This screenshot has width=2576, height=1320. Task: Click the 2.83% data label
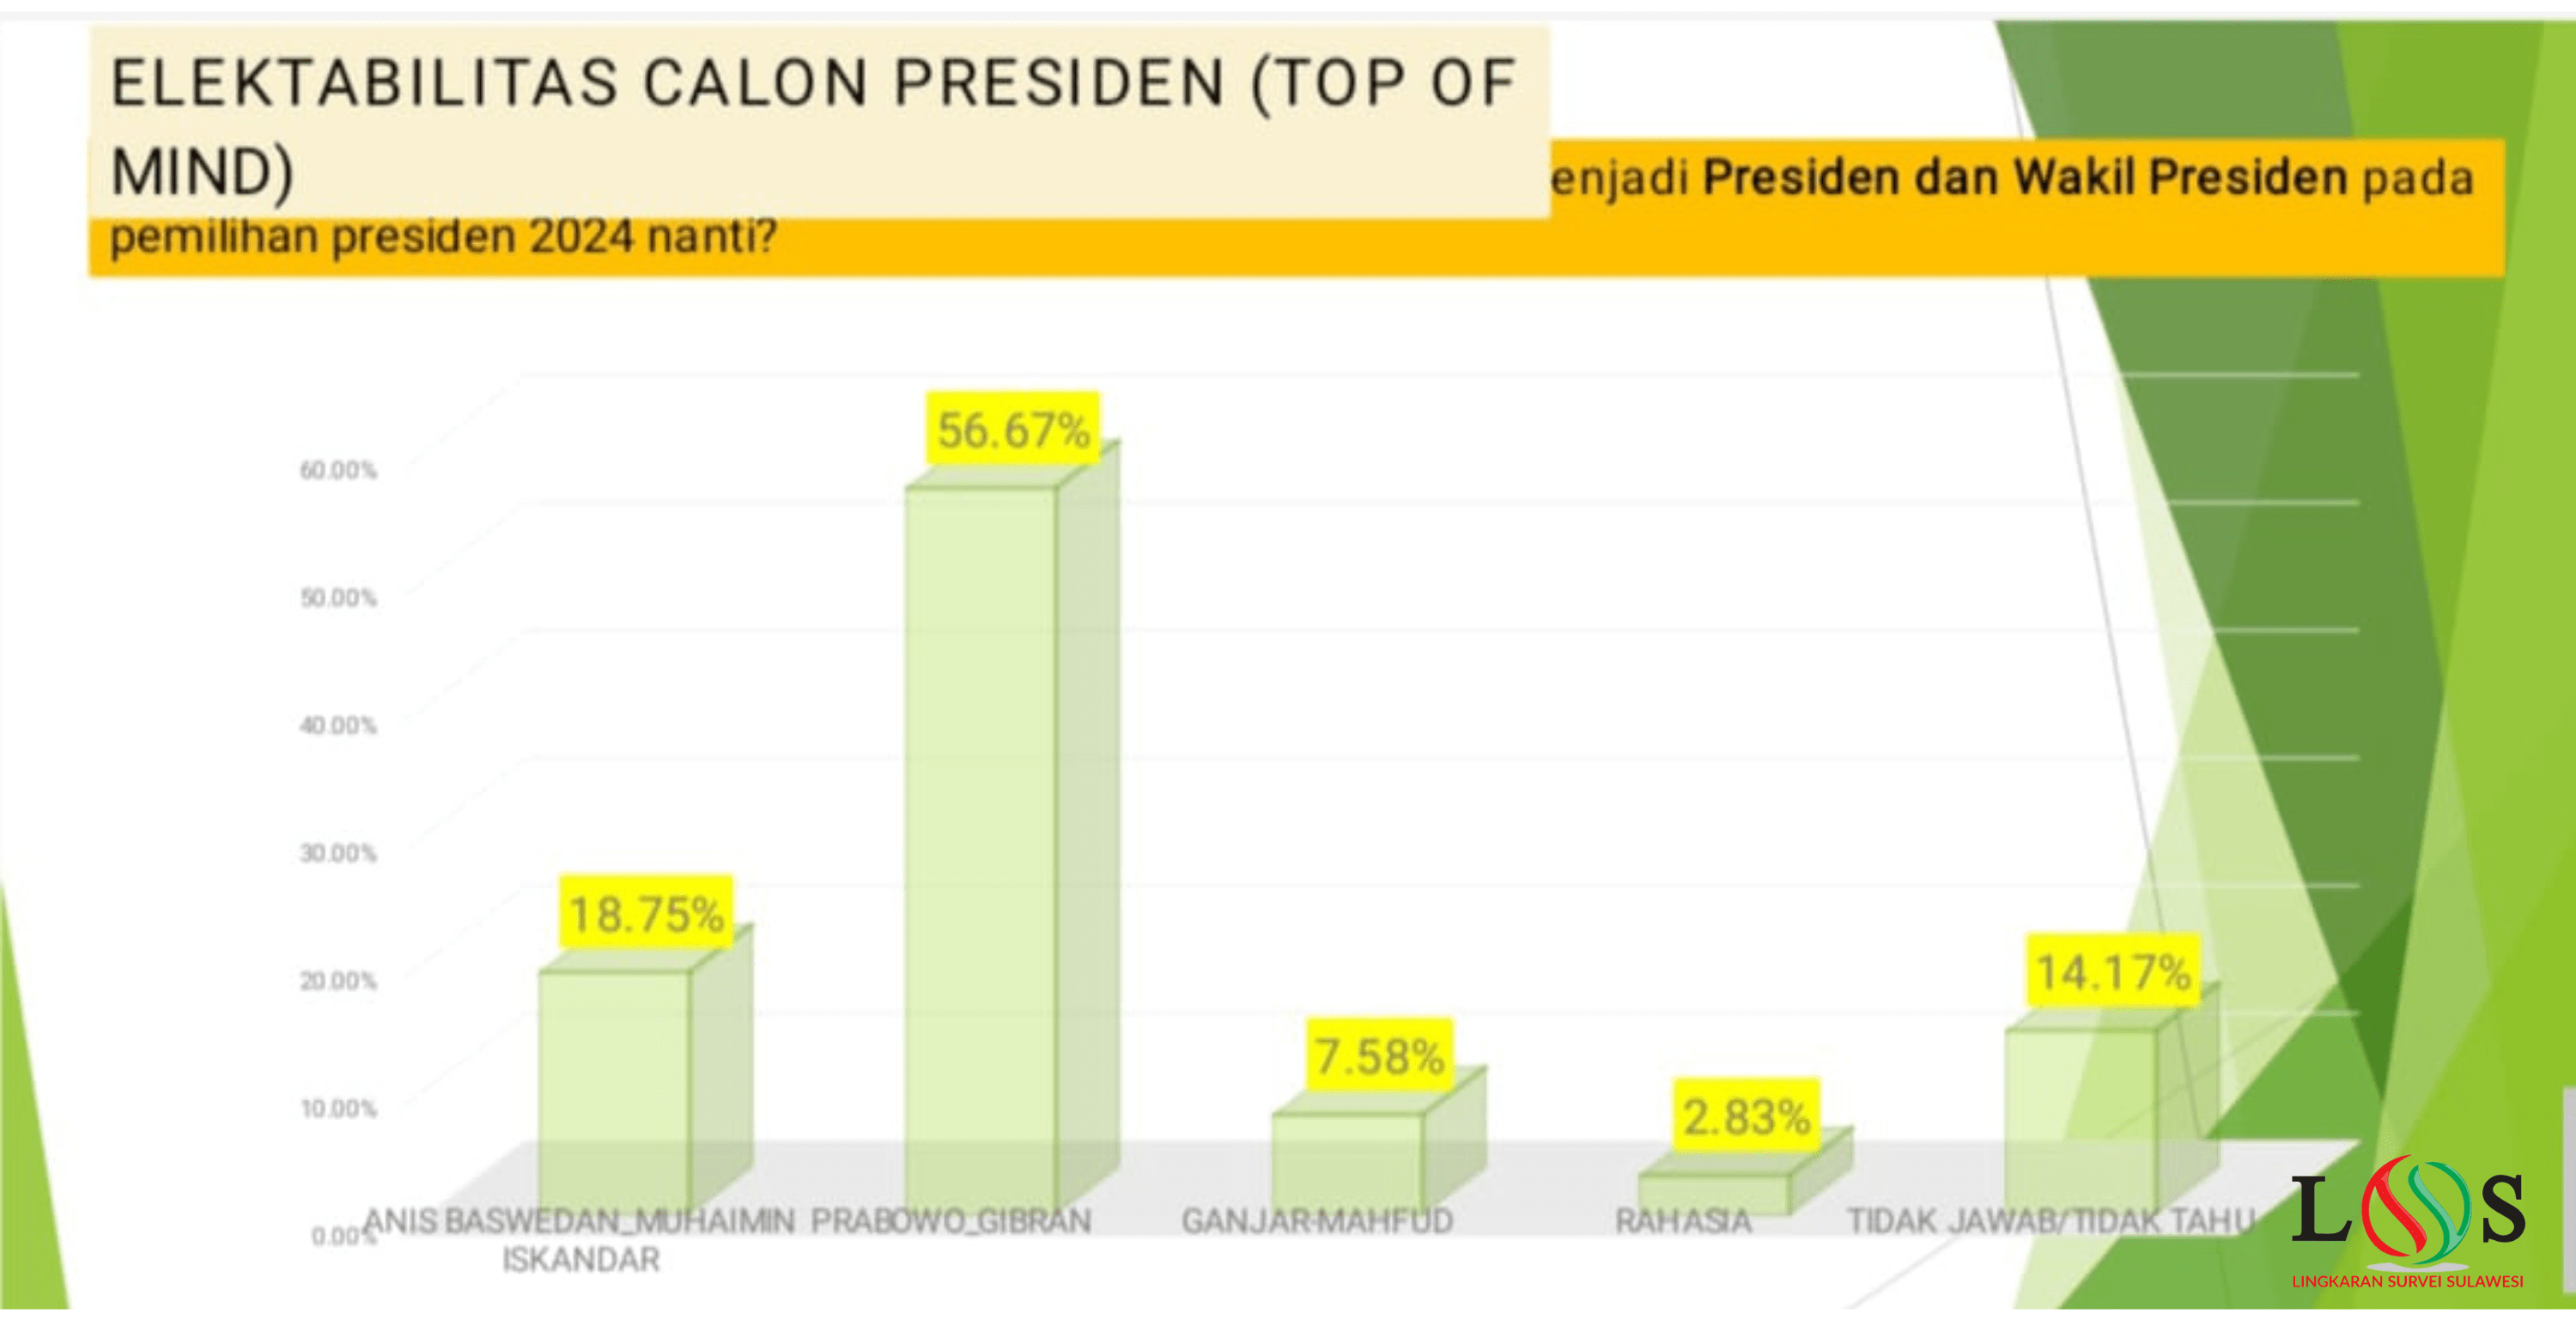click(x=1746, y=1116)
